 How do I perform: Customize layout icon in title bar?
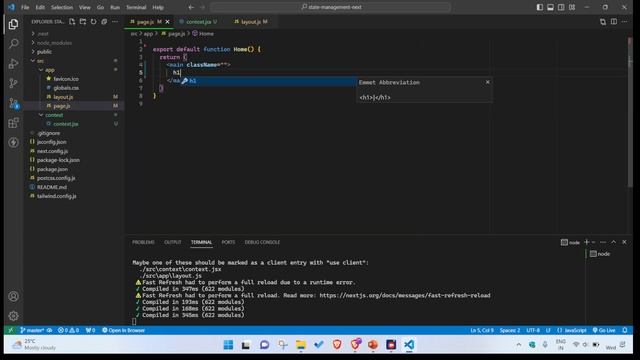[572, 7]
